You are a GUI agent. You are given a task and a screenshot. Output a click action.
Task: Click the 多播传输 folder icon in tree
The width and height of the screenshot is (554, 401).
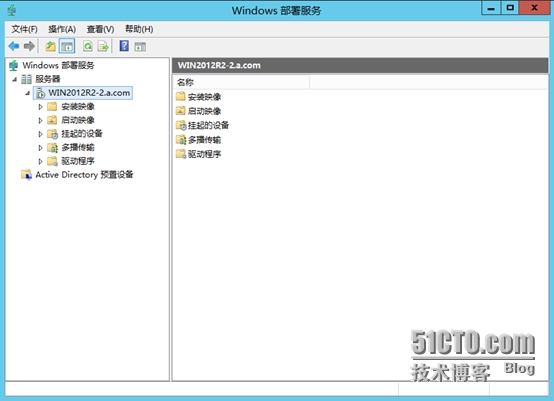52,147
